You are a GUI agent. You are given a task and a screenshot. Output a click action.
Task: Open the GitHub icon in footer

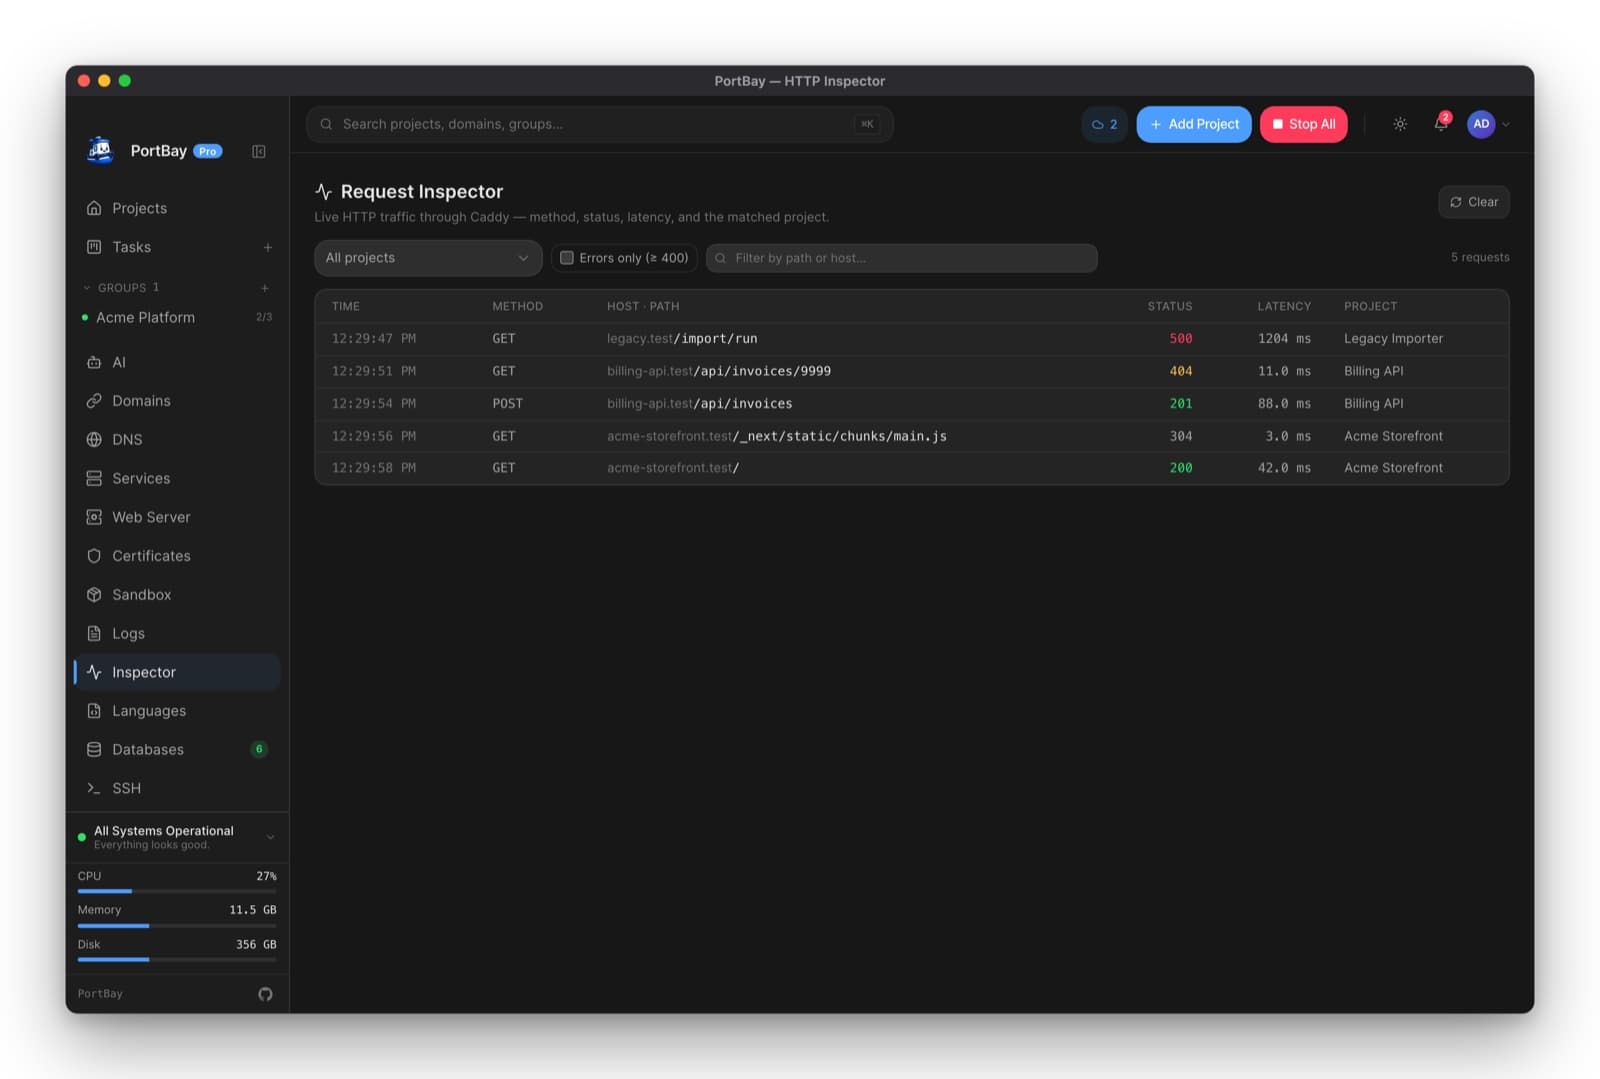coord(265,994)
